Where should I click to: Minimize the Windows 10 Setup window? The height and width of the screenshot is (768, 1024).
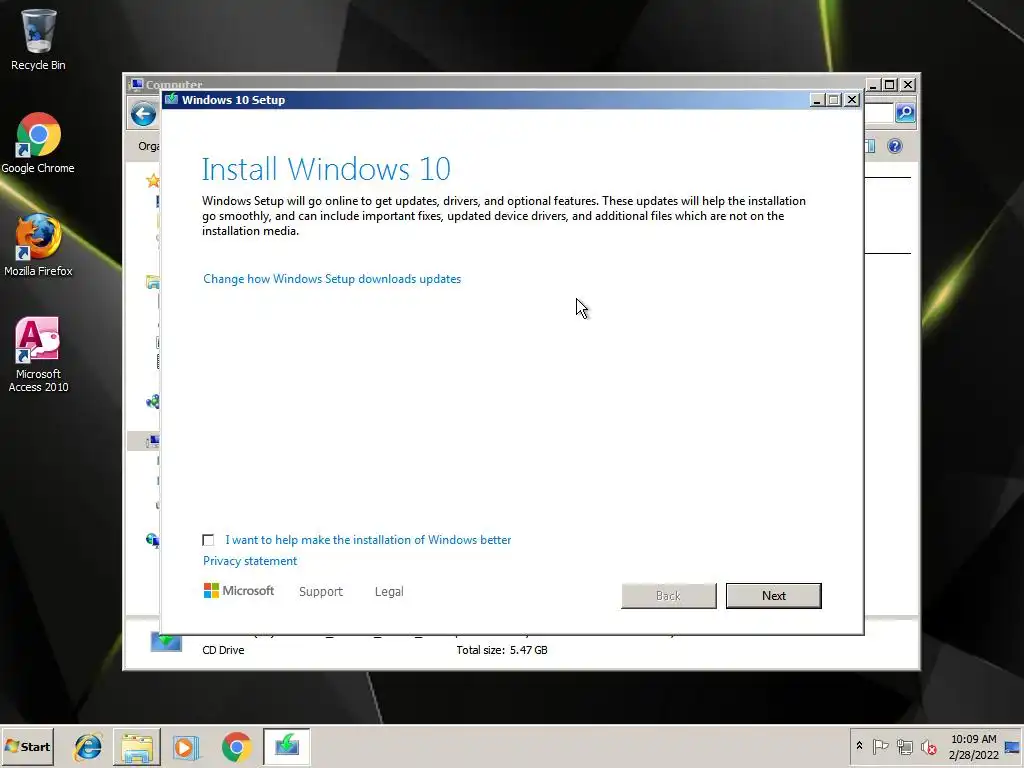[817, 100]
